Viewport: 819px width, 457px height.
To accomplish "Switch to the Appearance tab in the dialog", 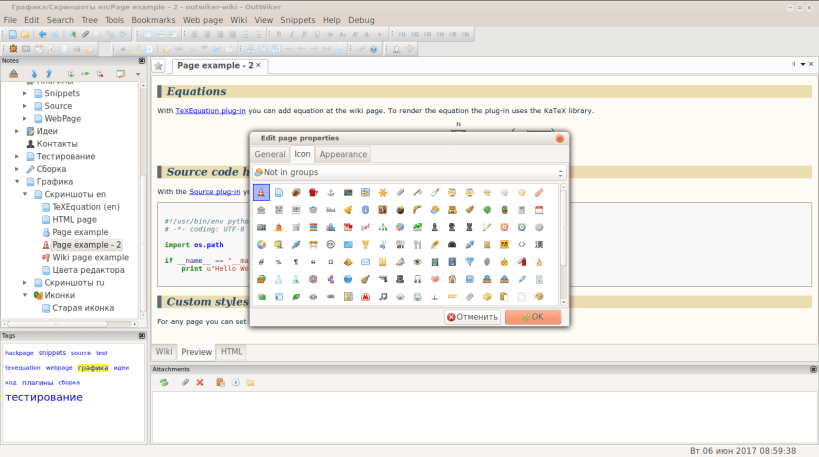I will [343, 155].
